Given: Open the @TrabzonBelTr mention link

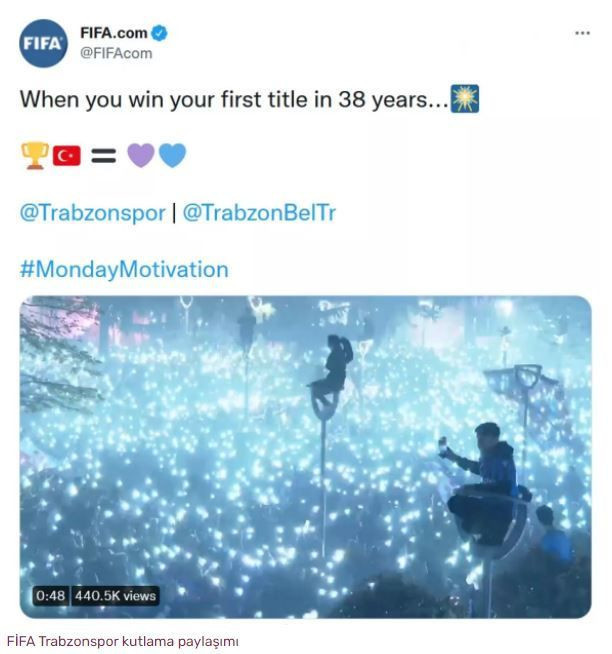Looking at the screenshot, I should tap(259, 213).
